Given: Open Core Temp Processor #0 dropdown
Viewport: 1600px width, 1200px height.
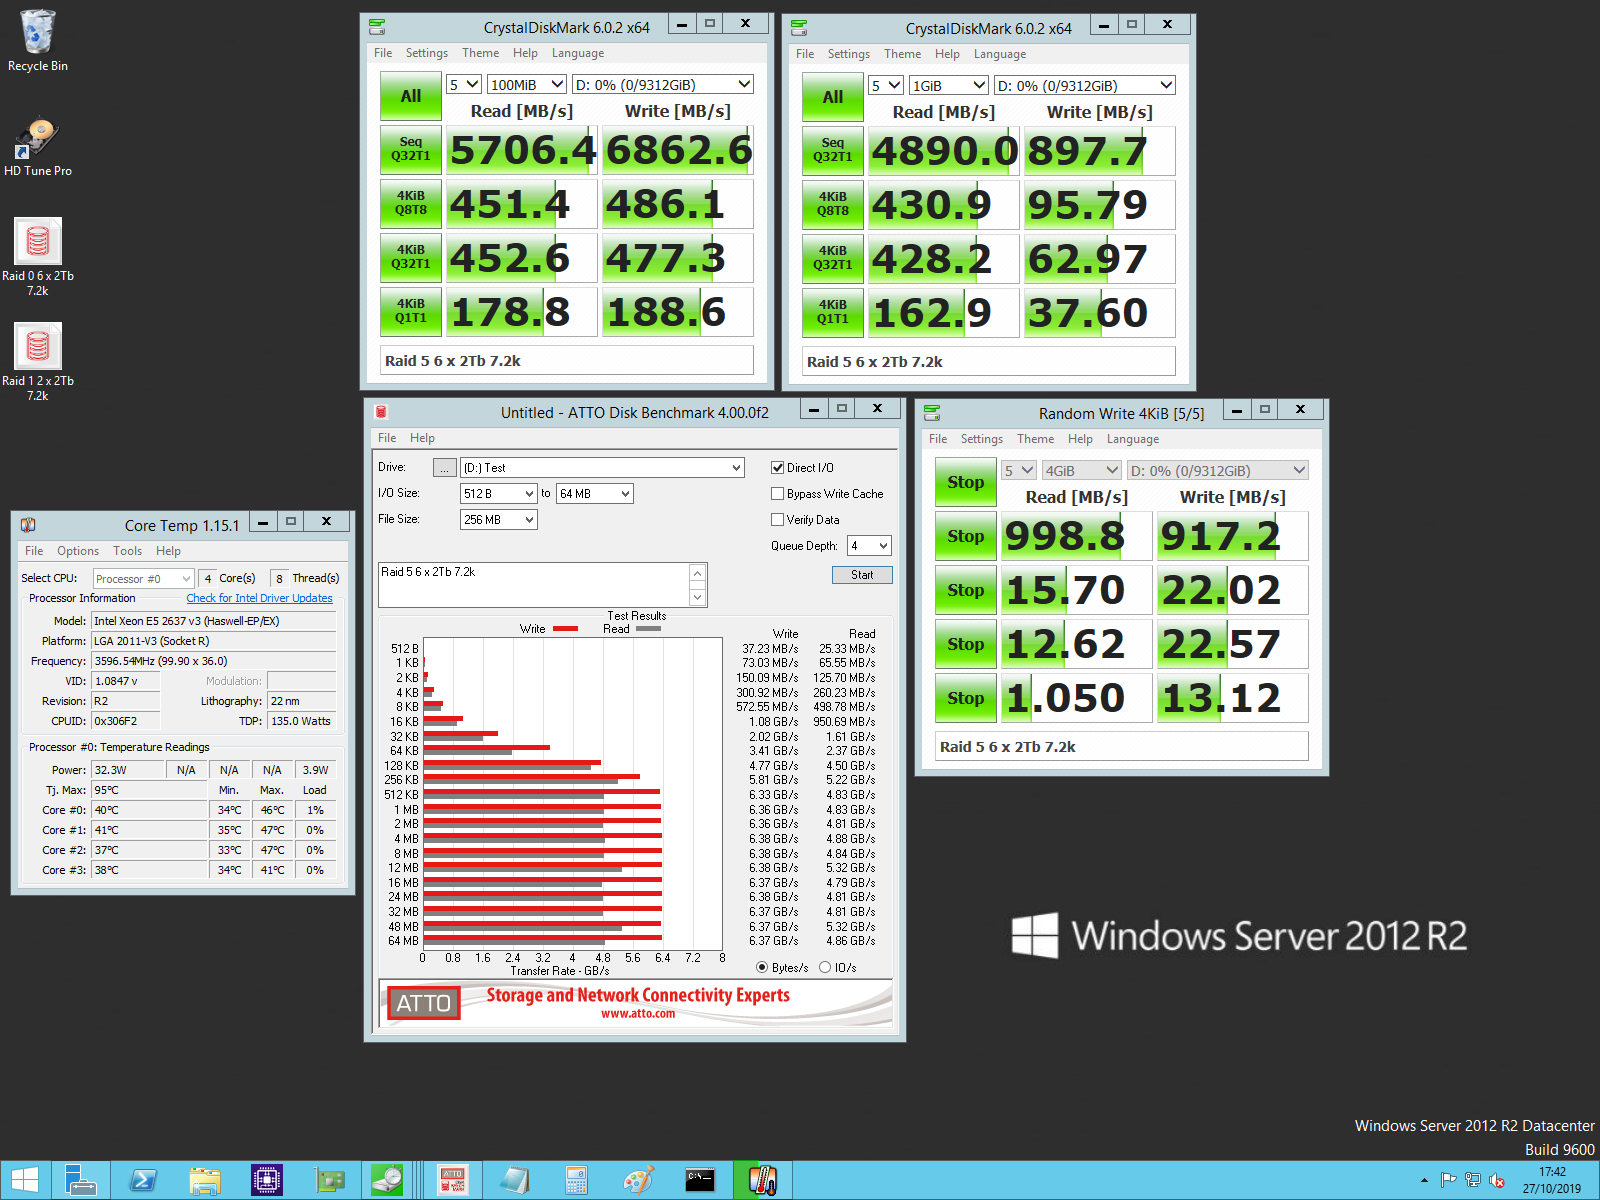Looking at the screenshot, I should click(143, 578).
